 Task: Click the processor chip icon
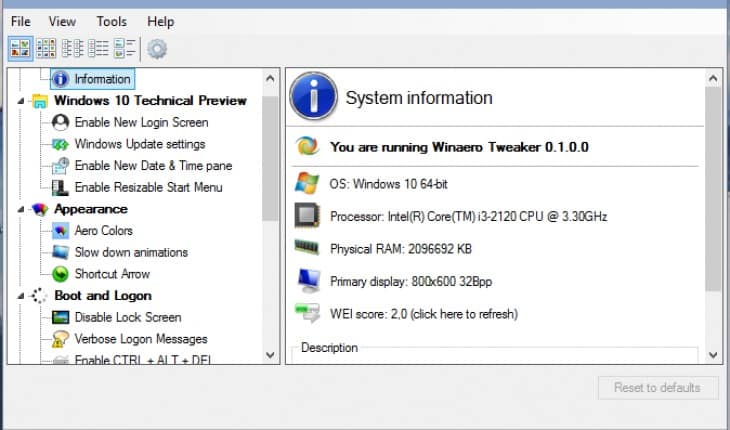[307, 215]
